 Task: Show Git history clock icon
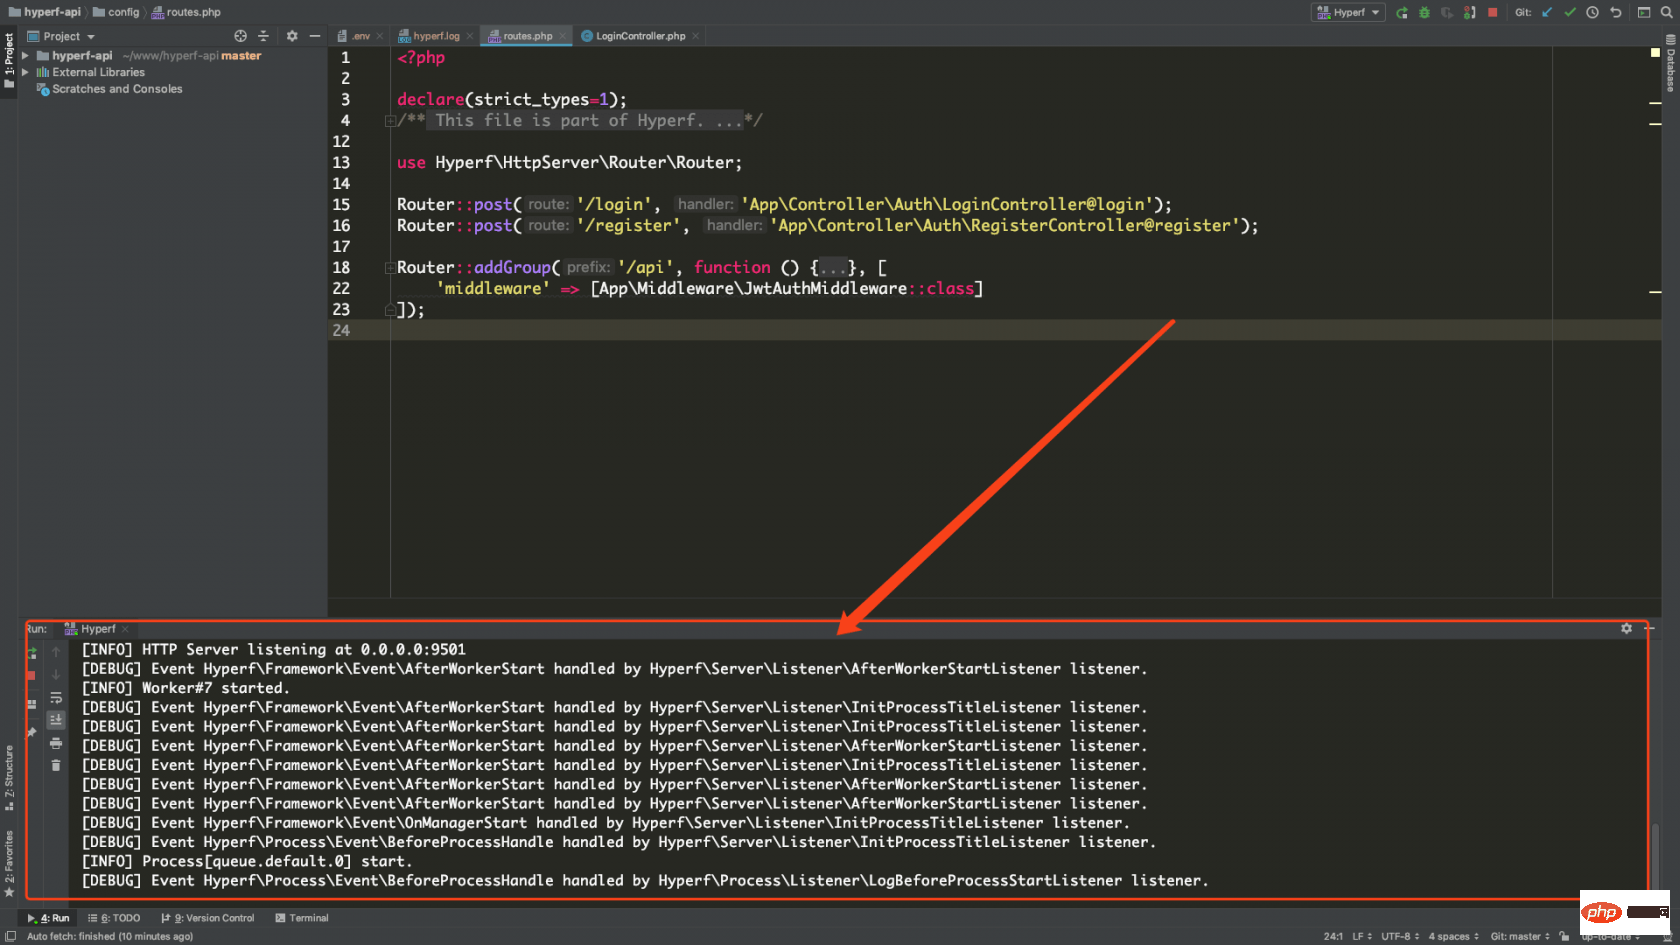(1592, 12)
